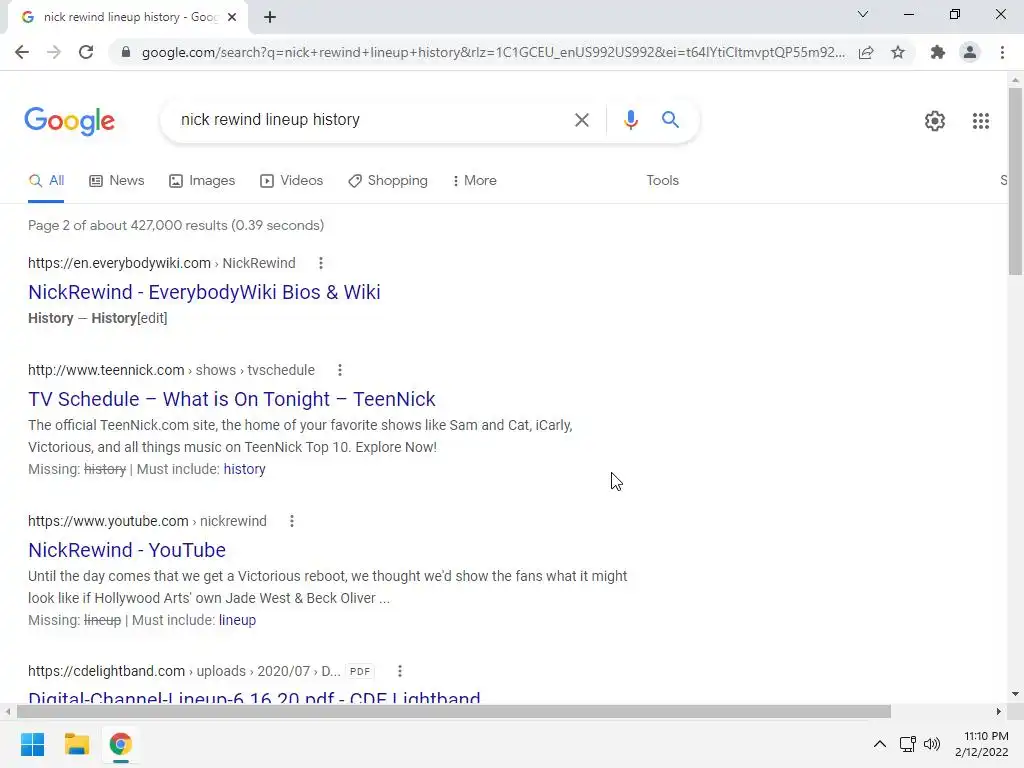Switch to the News tab
Viewport: 1024px width, 768px height.
[116, 181]
